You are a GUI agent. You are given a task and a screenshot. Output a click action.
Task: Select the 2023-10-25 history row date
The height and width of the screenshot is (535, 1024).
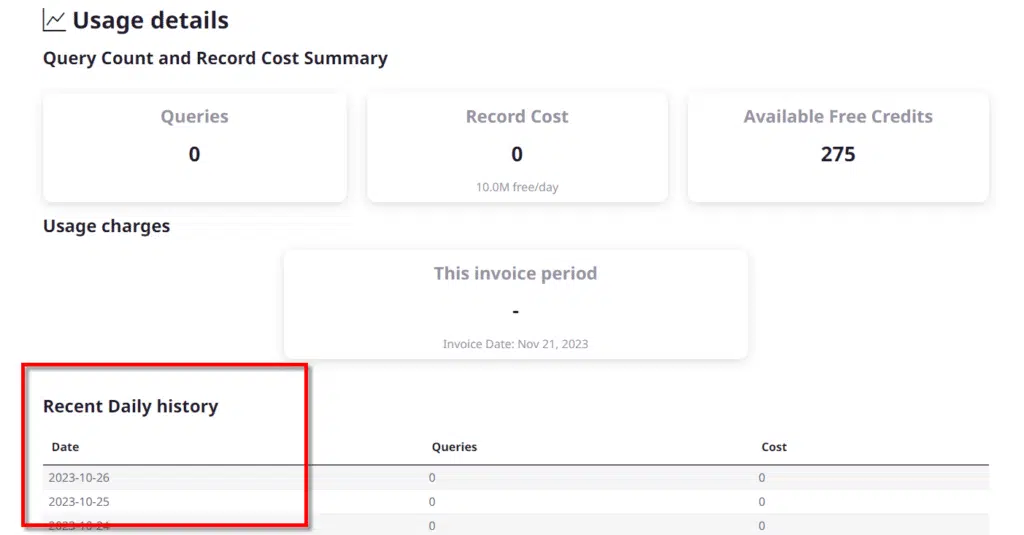[x=79, y=501]
